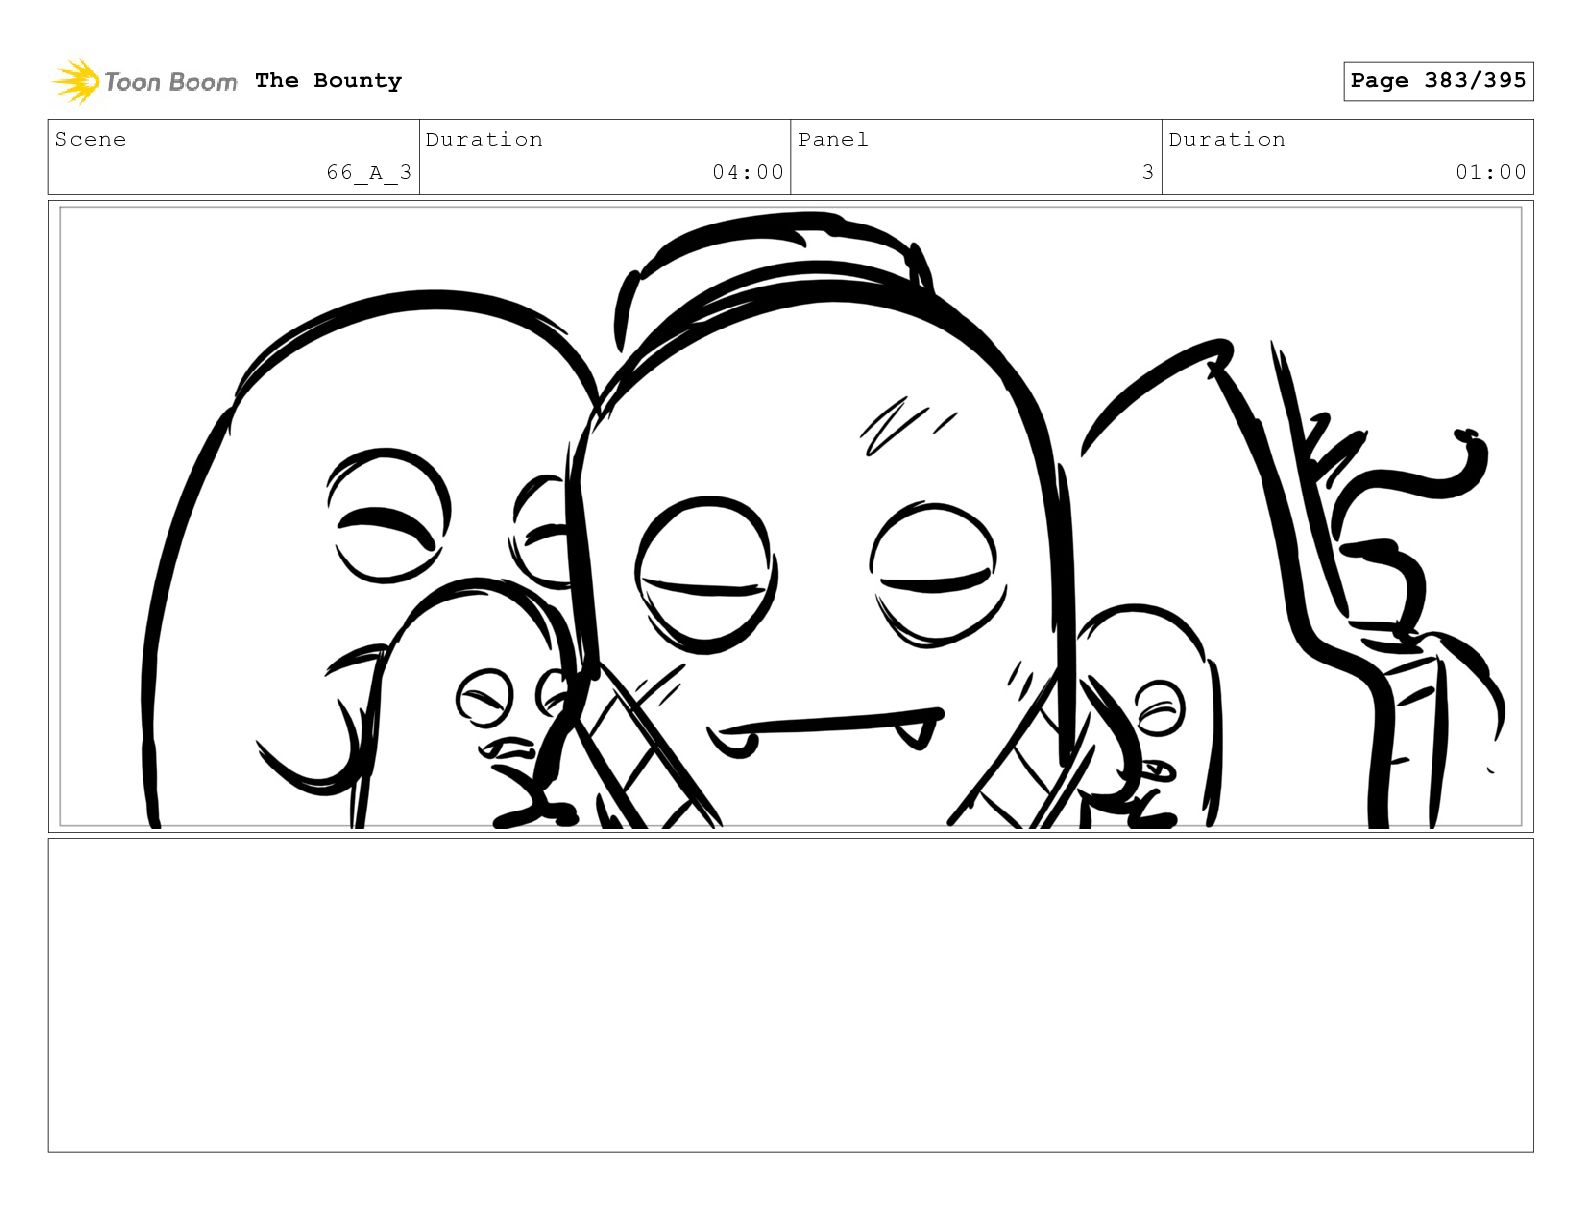
Task: Click the 'Page 383/395' page indicator
Action: 1438,81
